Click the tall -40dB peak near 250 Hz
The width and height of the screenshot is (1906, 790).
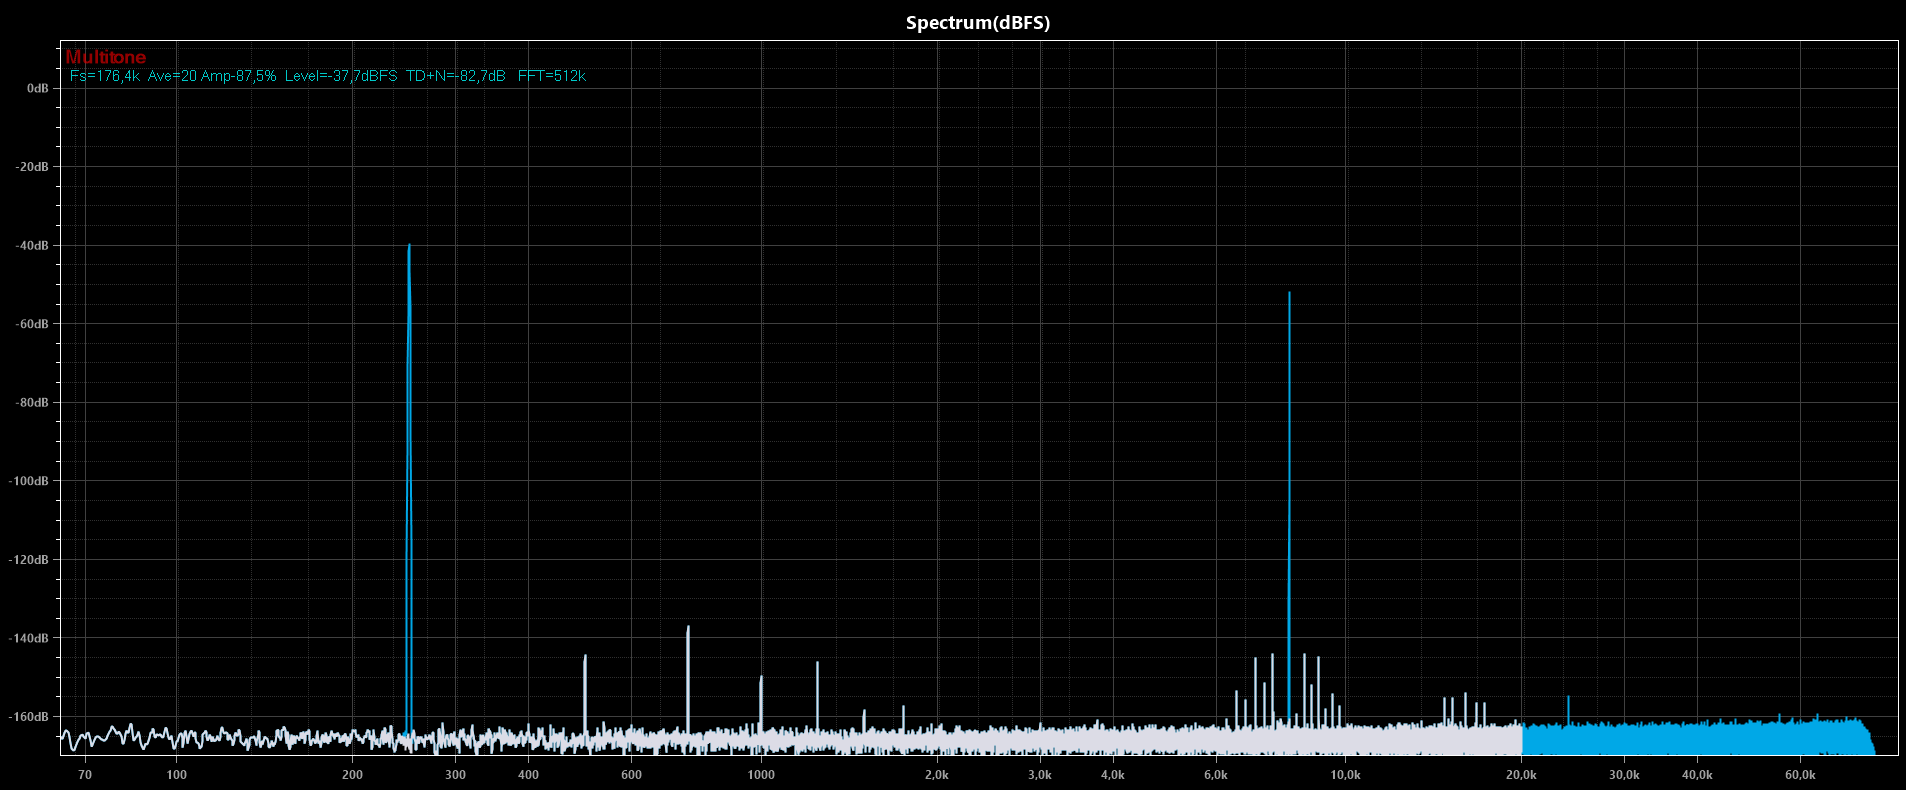coord(409,490)
